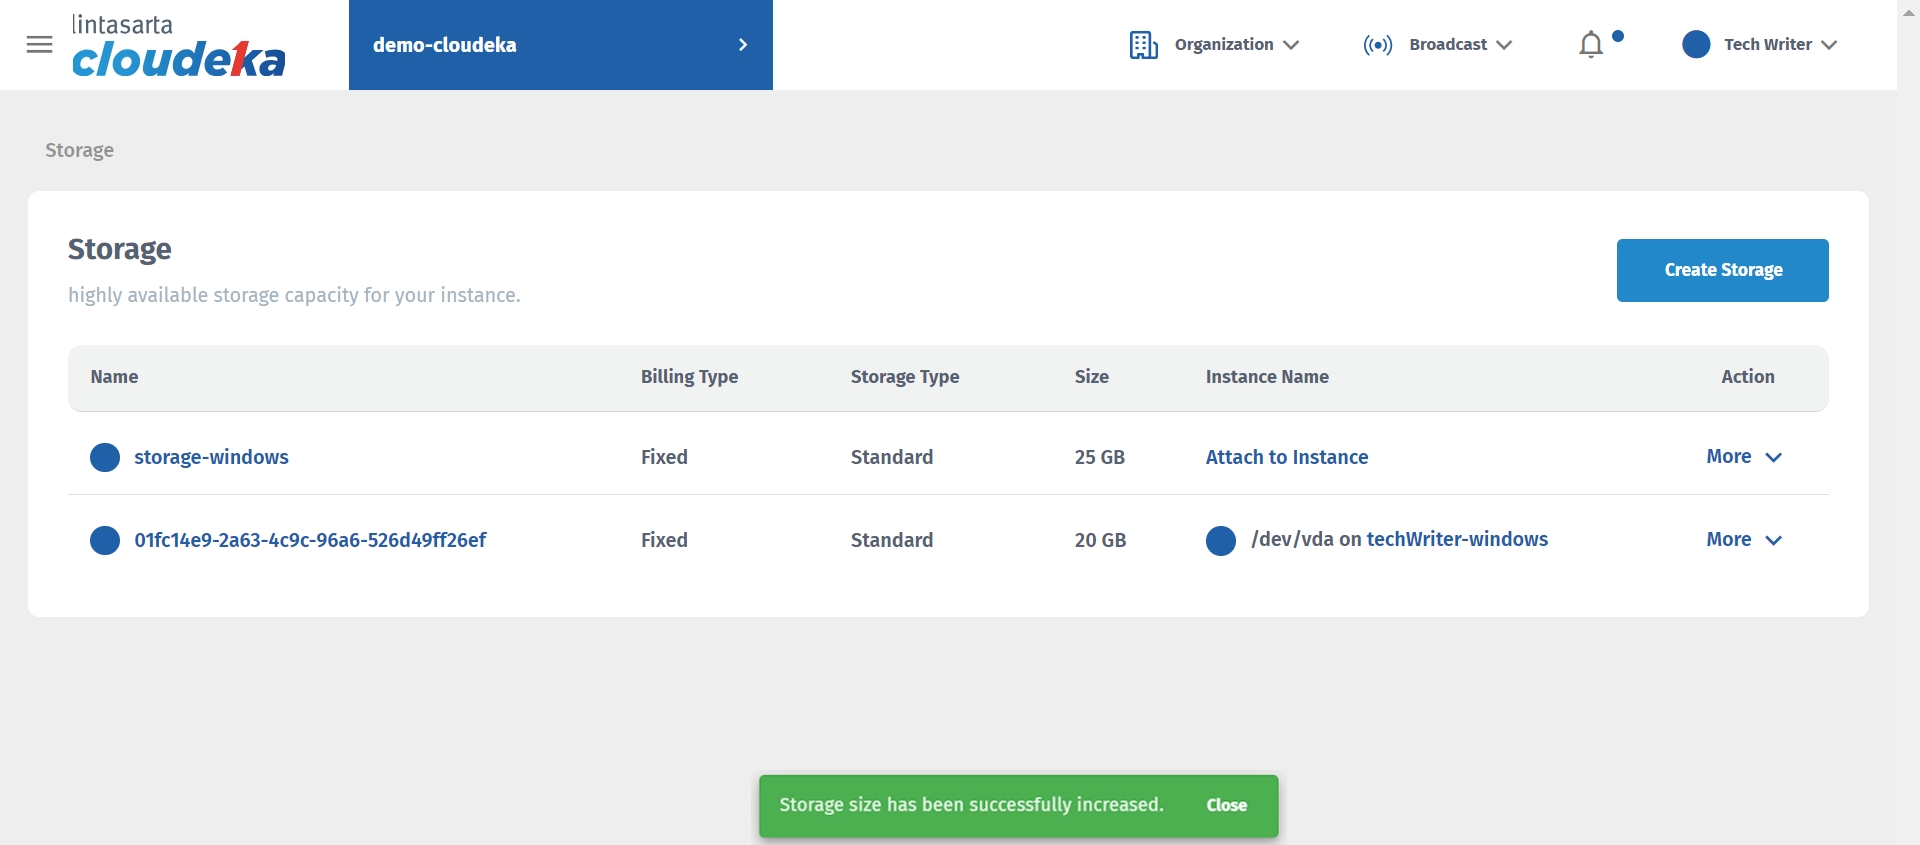Open the storage-windows storage link
This screenshot has height=845, width=1920.
coord(211,457)
